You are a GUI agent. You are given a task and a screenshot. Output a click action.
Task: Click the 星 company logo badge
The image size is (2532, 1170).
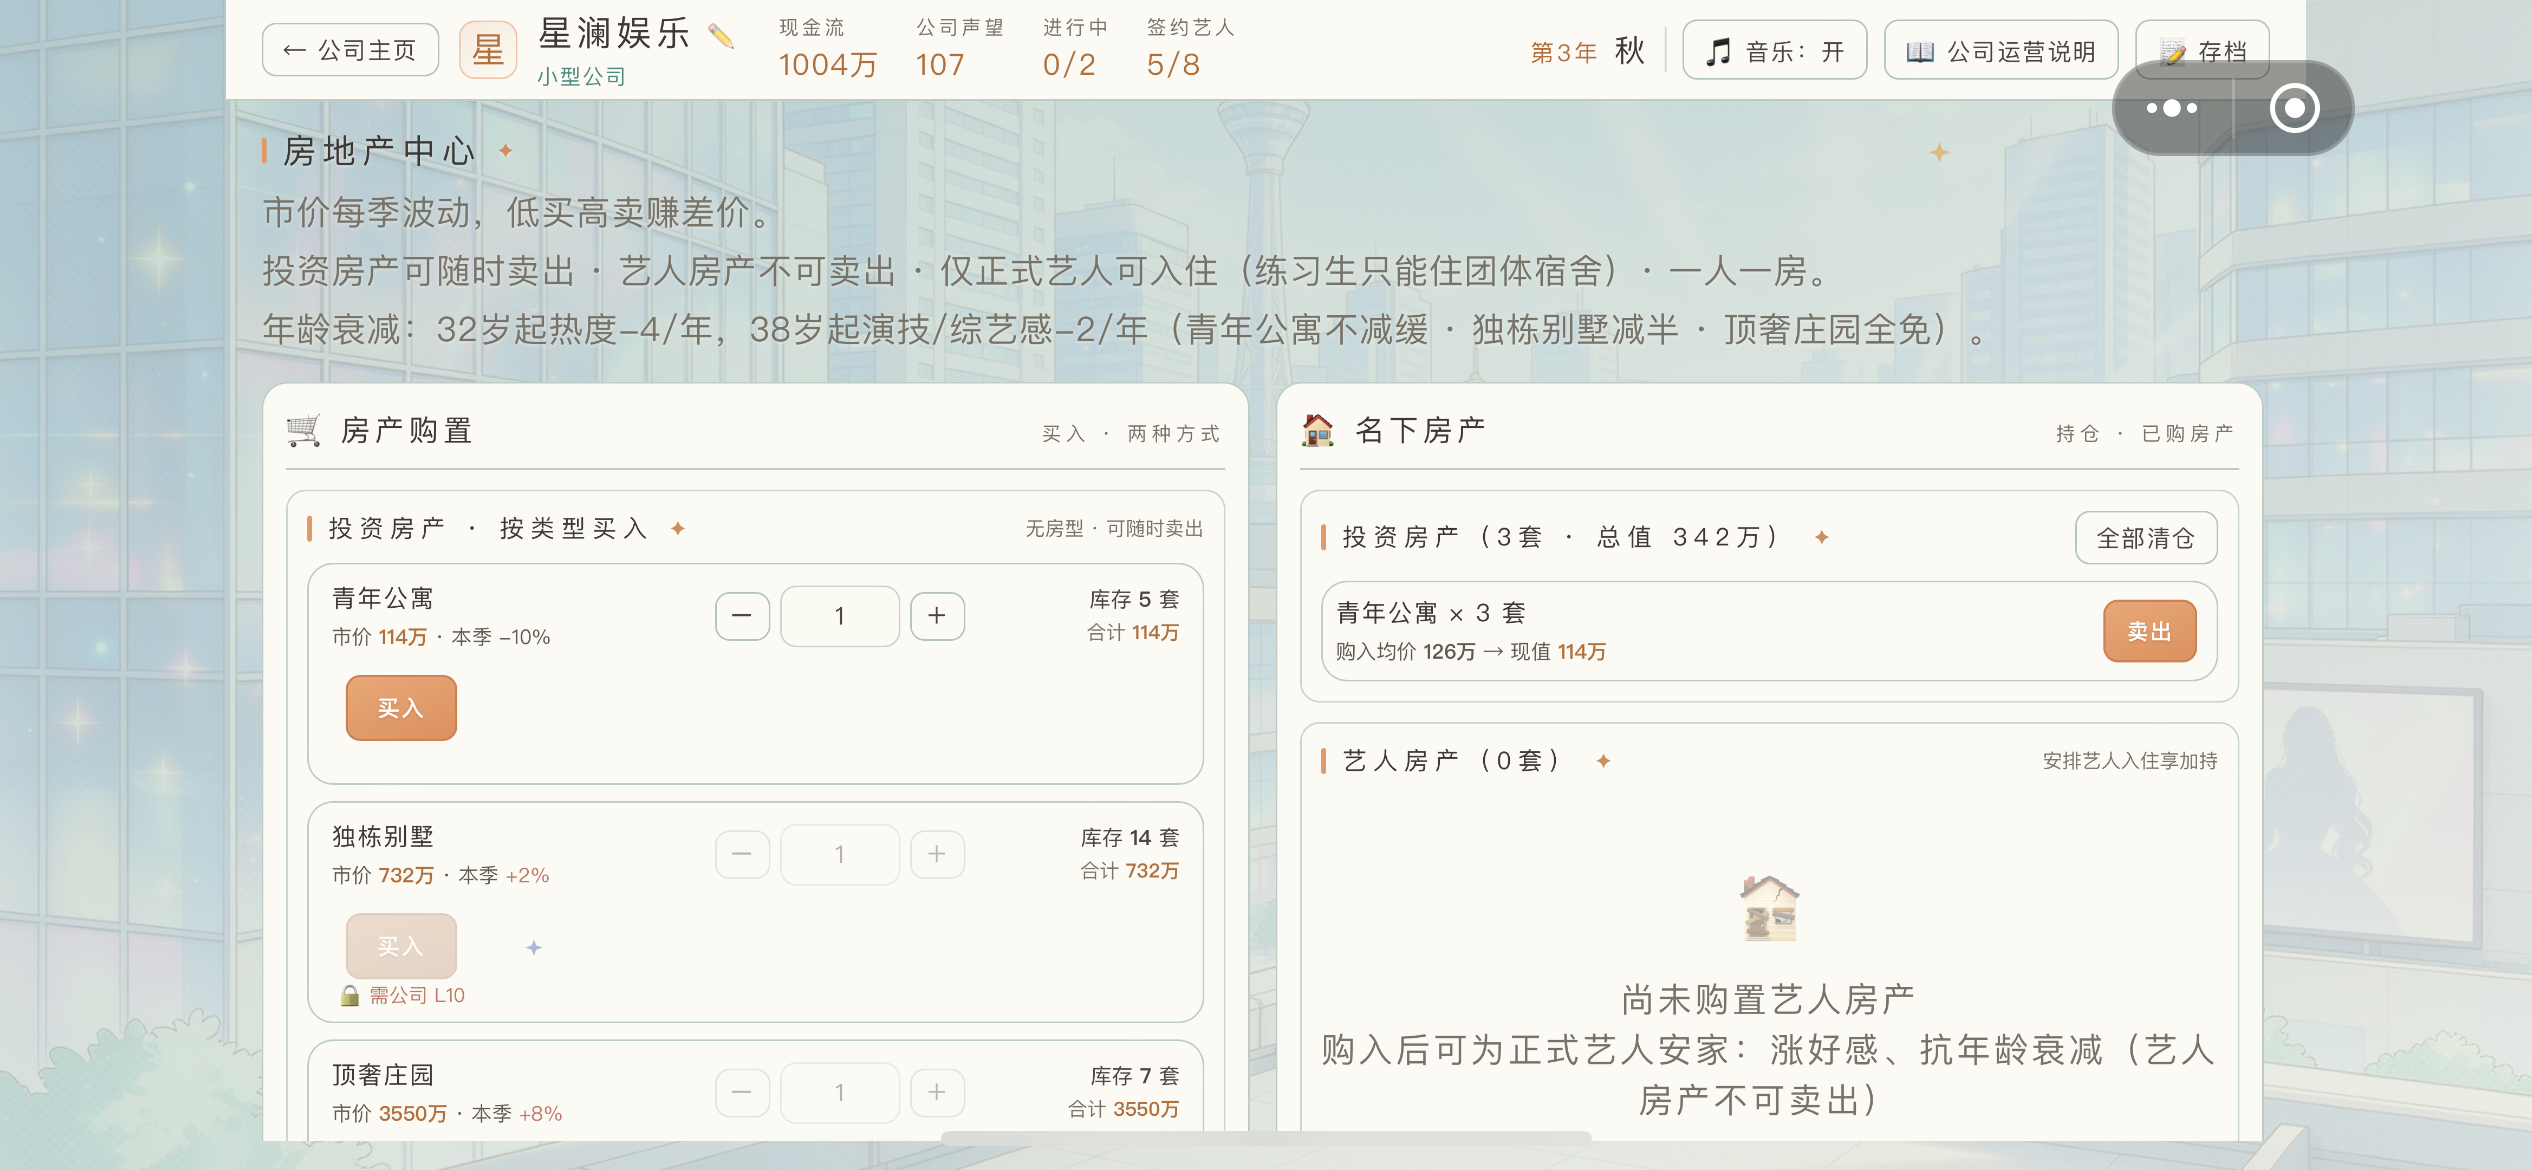pyautogui.click(x=488, y=50)
